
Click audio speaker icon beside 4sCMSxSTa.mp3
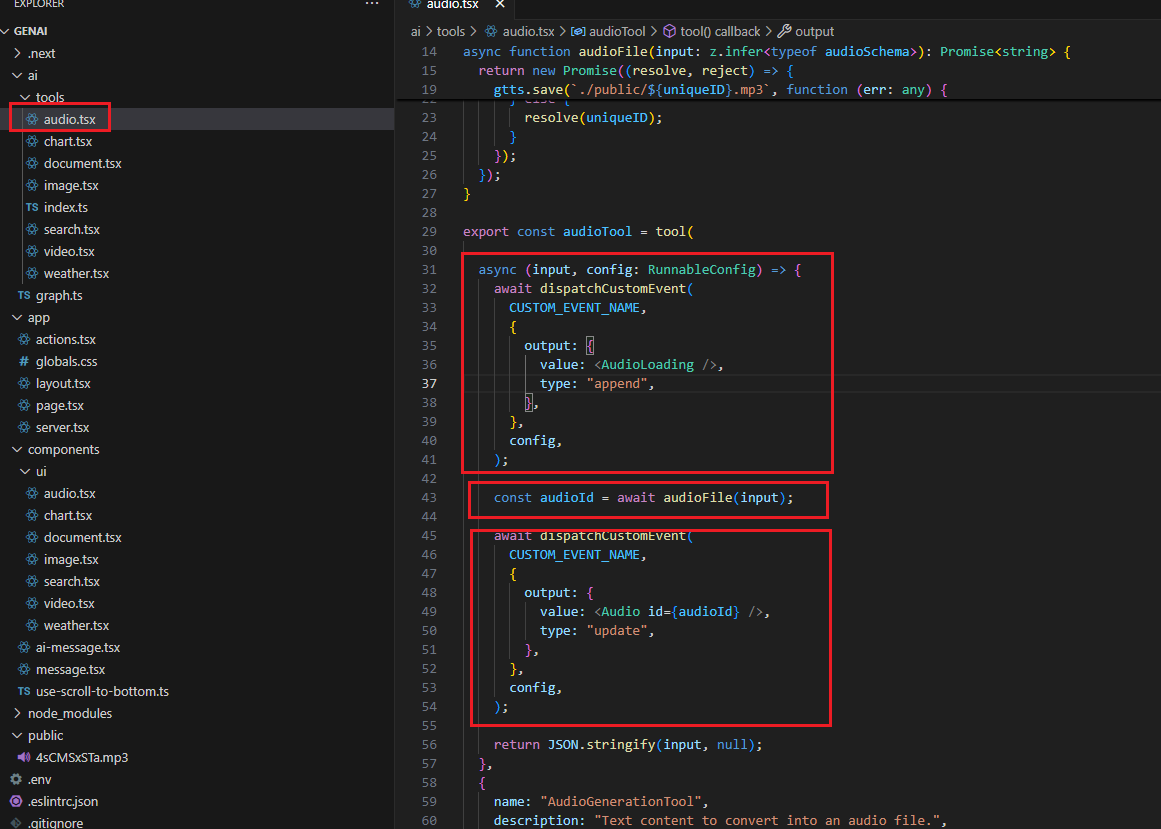pyautogui.click(x=24, y=757)
